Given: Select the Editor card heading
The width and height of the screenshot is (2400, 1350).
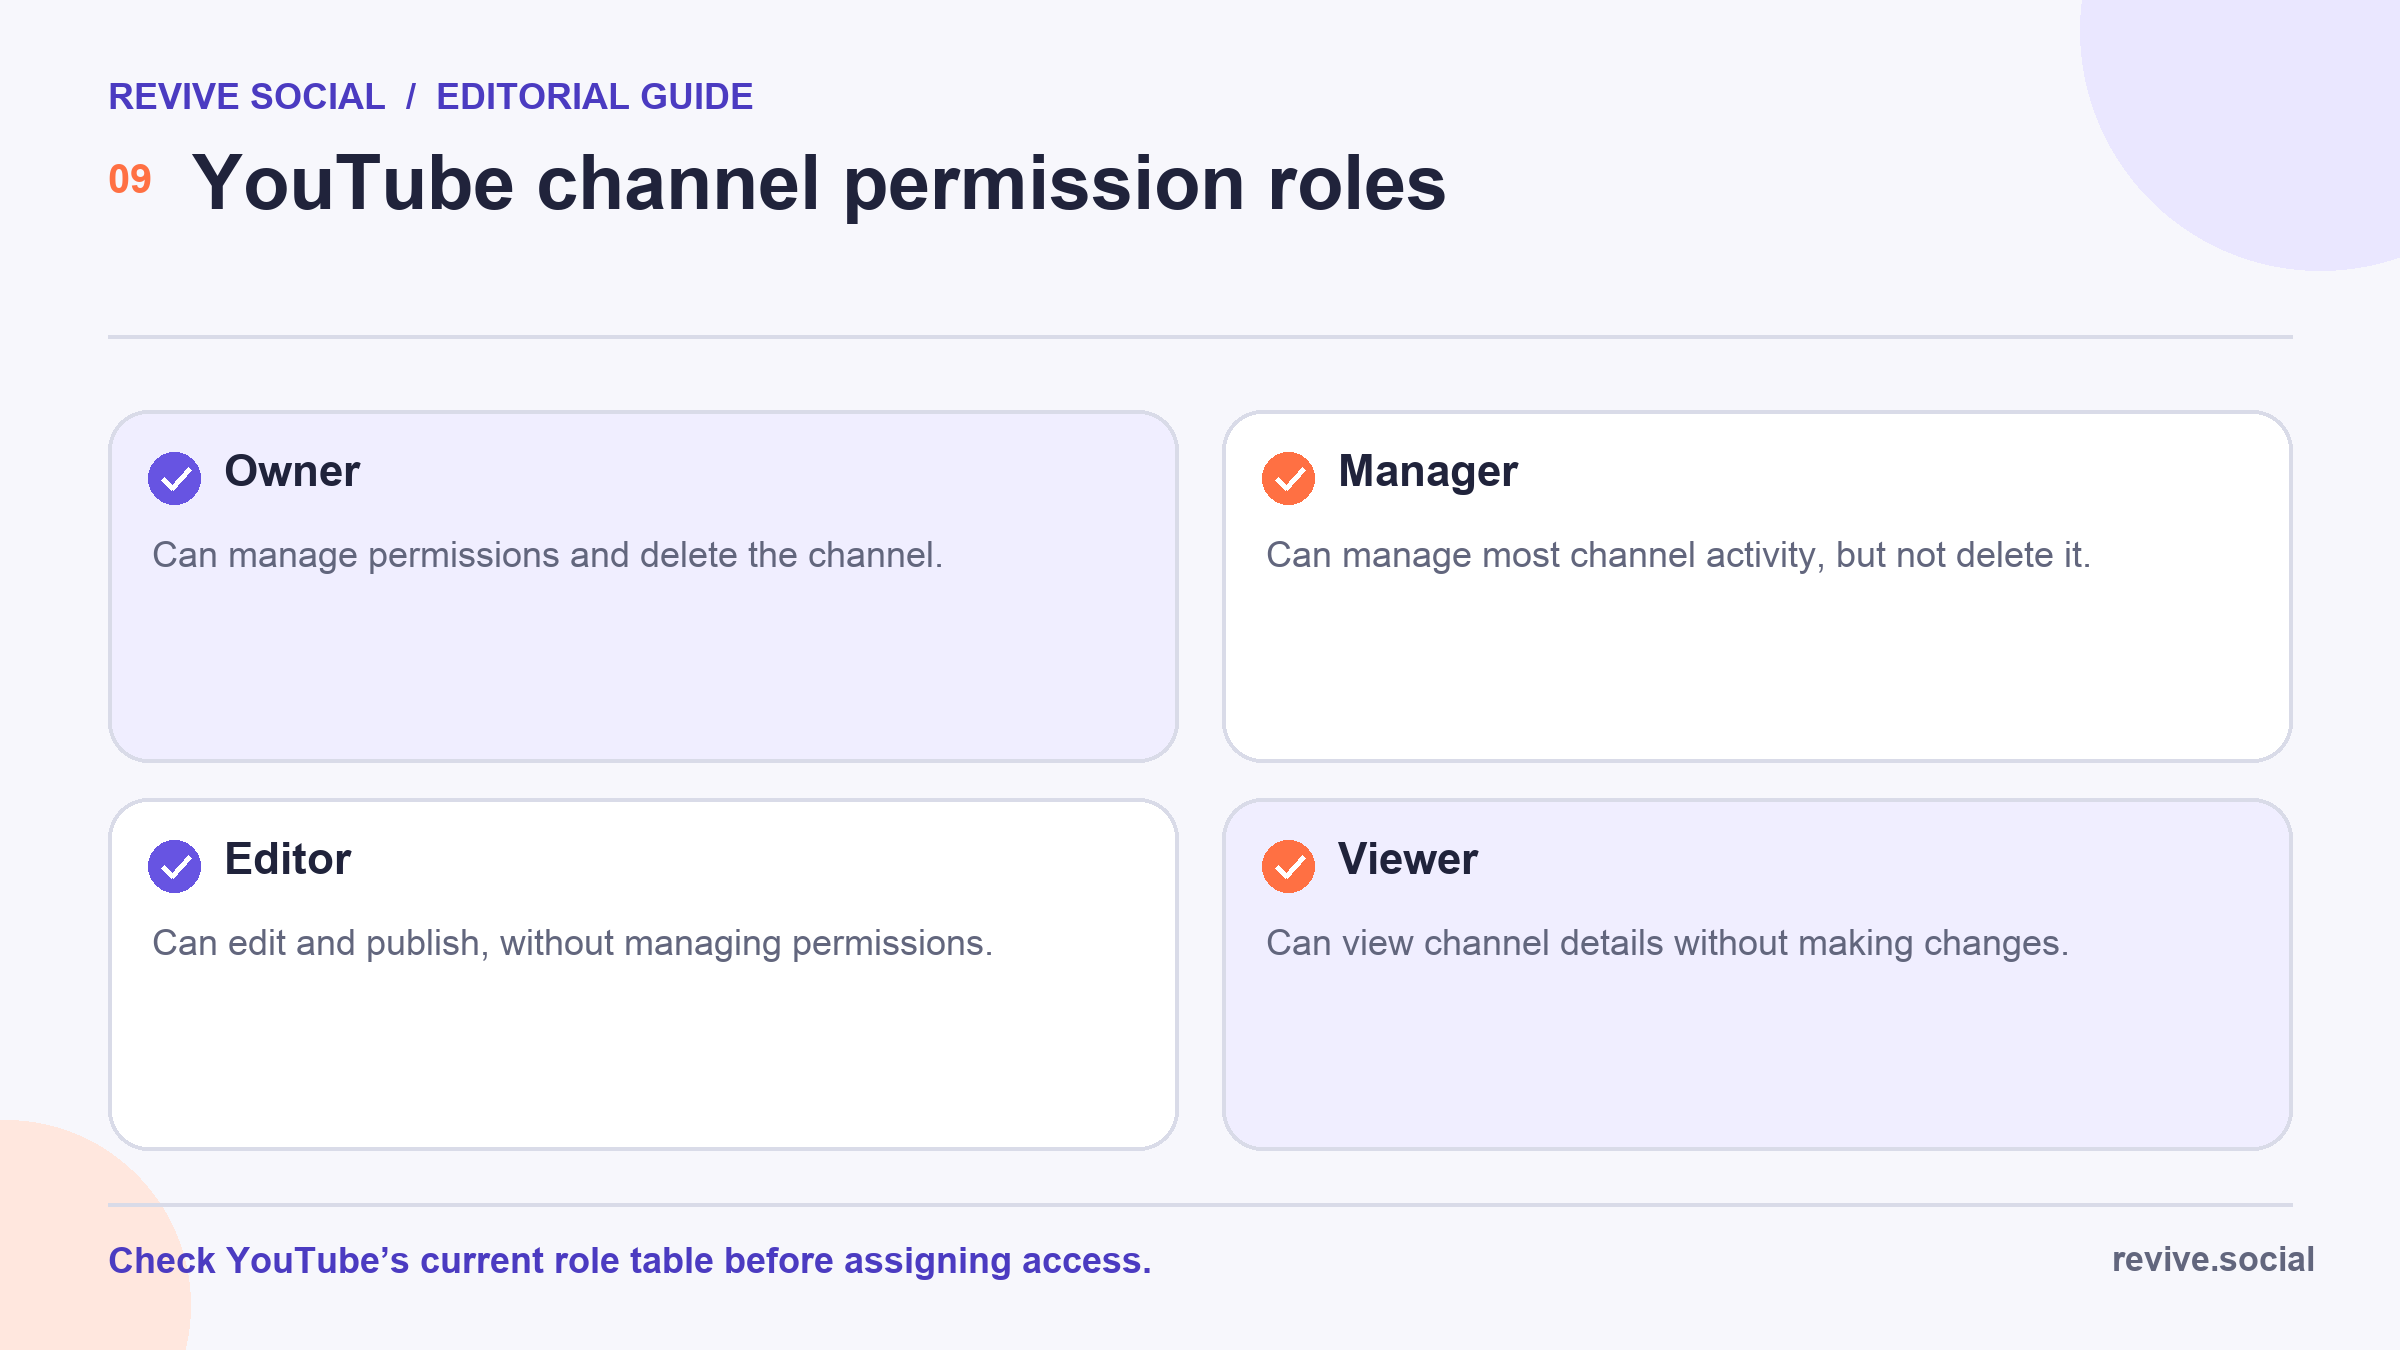Looking at the screenshot, I should [x=288, y=859].
